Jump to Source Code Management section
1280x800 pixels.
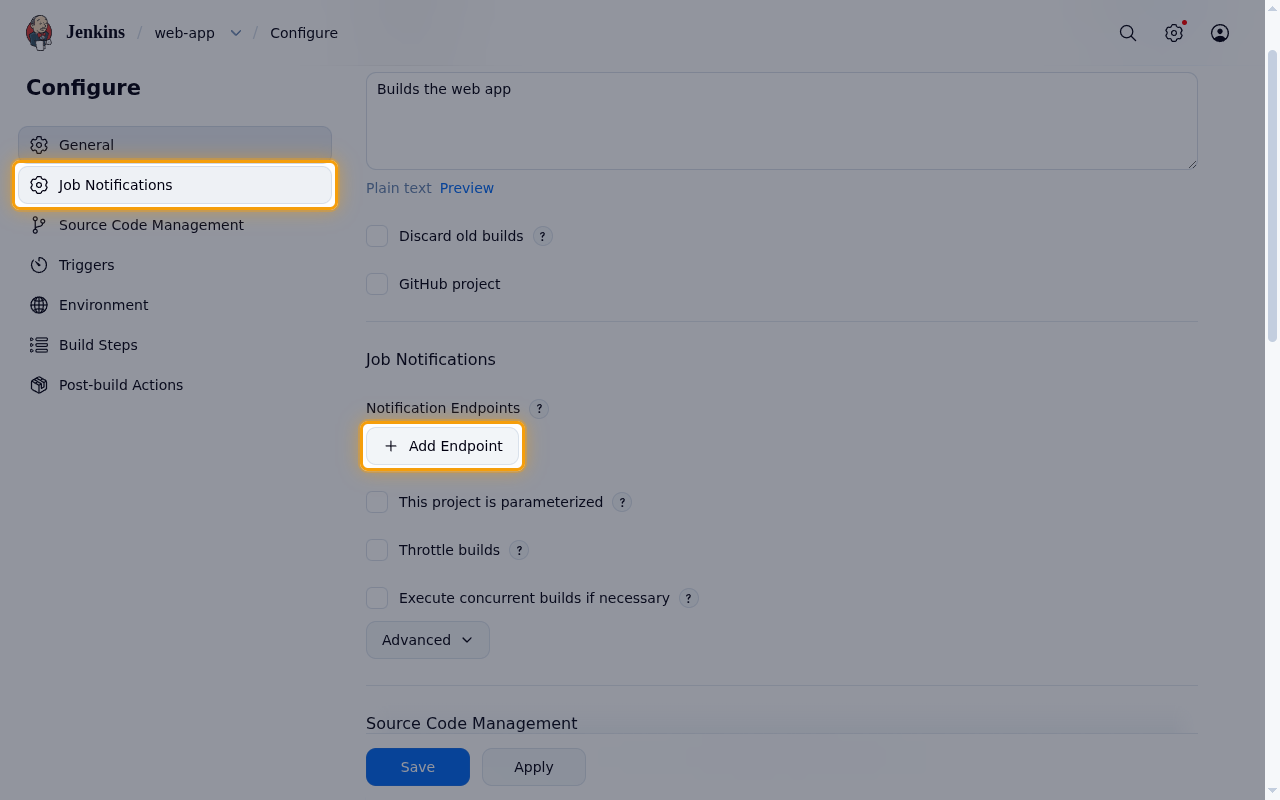(x=175, y=225)
